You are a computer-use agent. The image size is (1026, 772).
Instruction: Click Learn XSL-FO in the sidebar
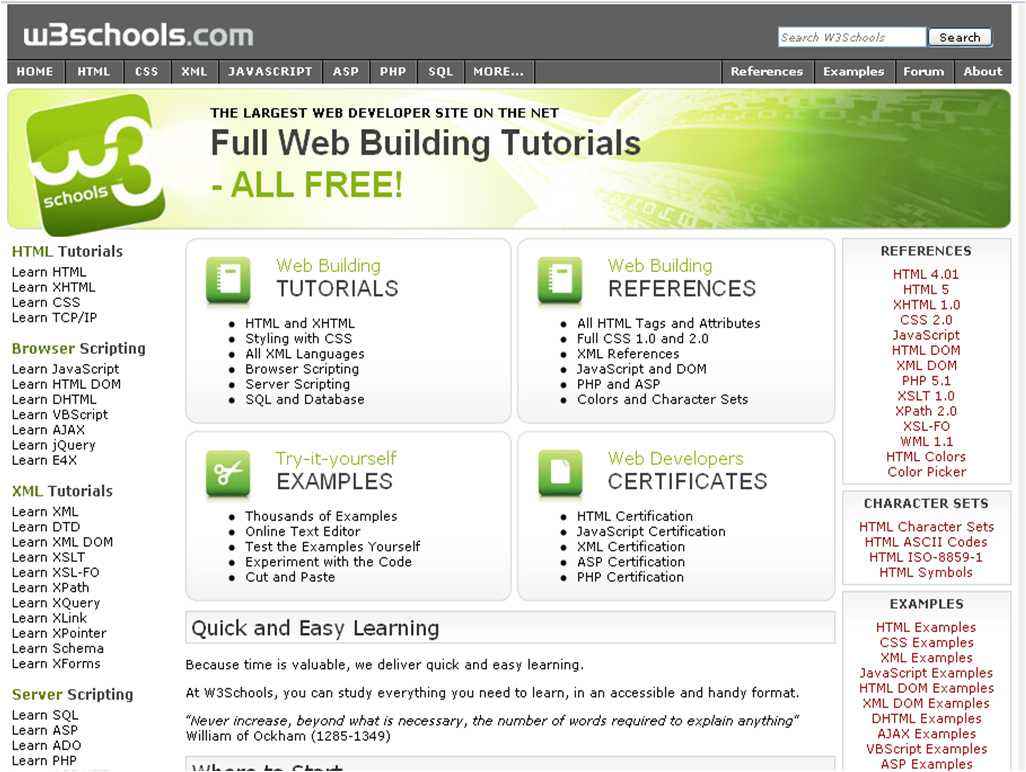pyautogui.click(x=54, y=572)
